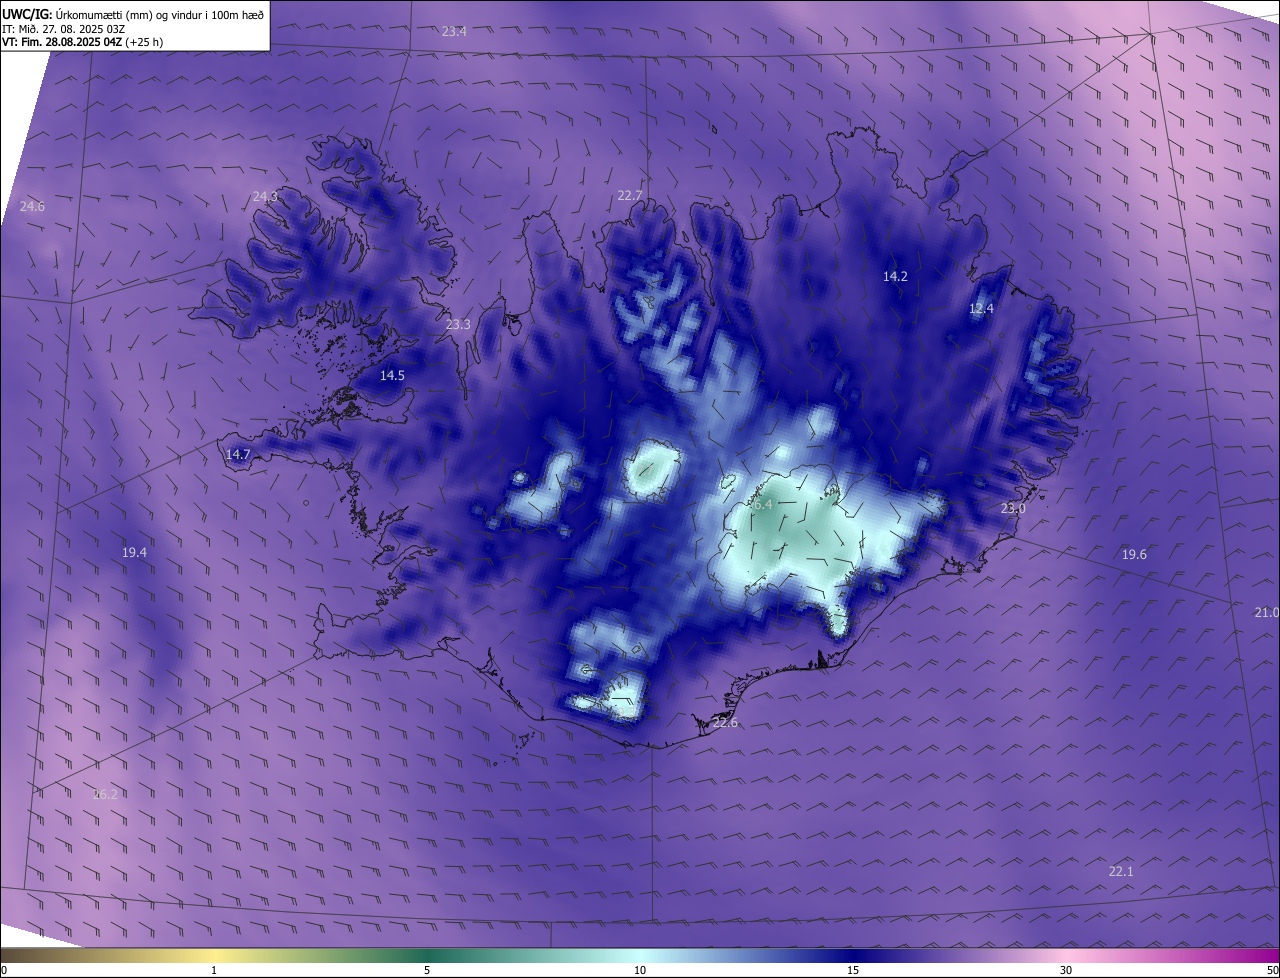This screenshot has height=978, width=1280.
Task: Click the 21.0 value label
Action: click(1266, 613)
